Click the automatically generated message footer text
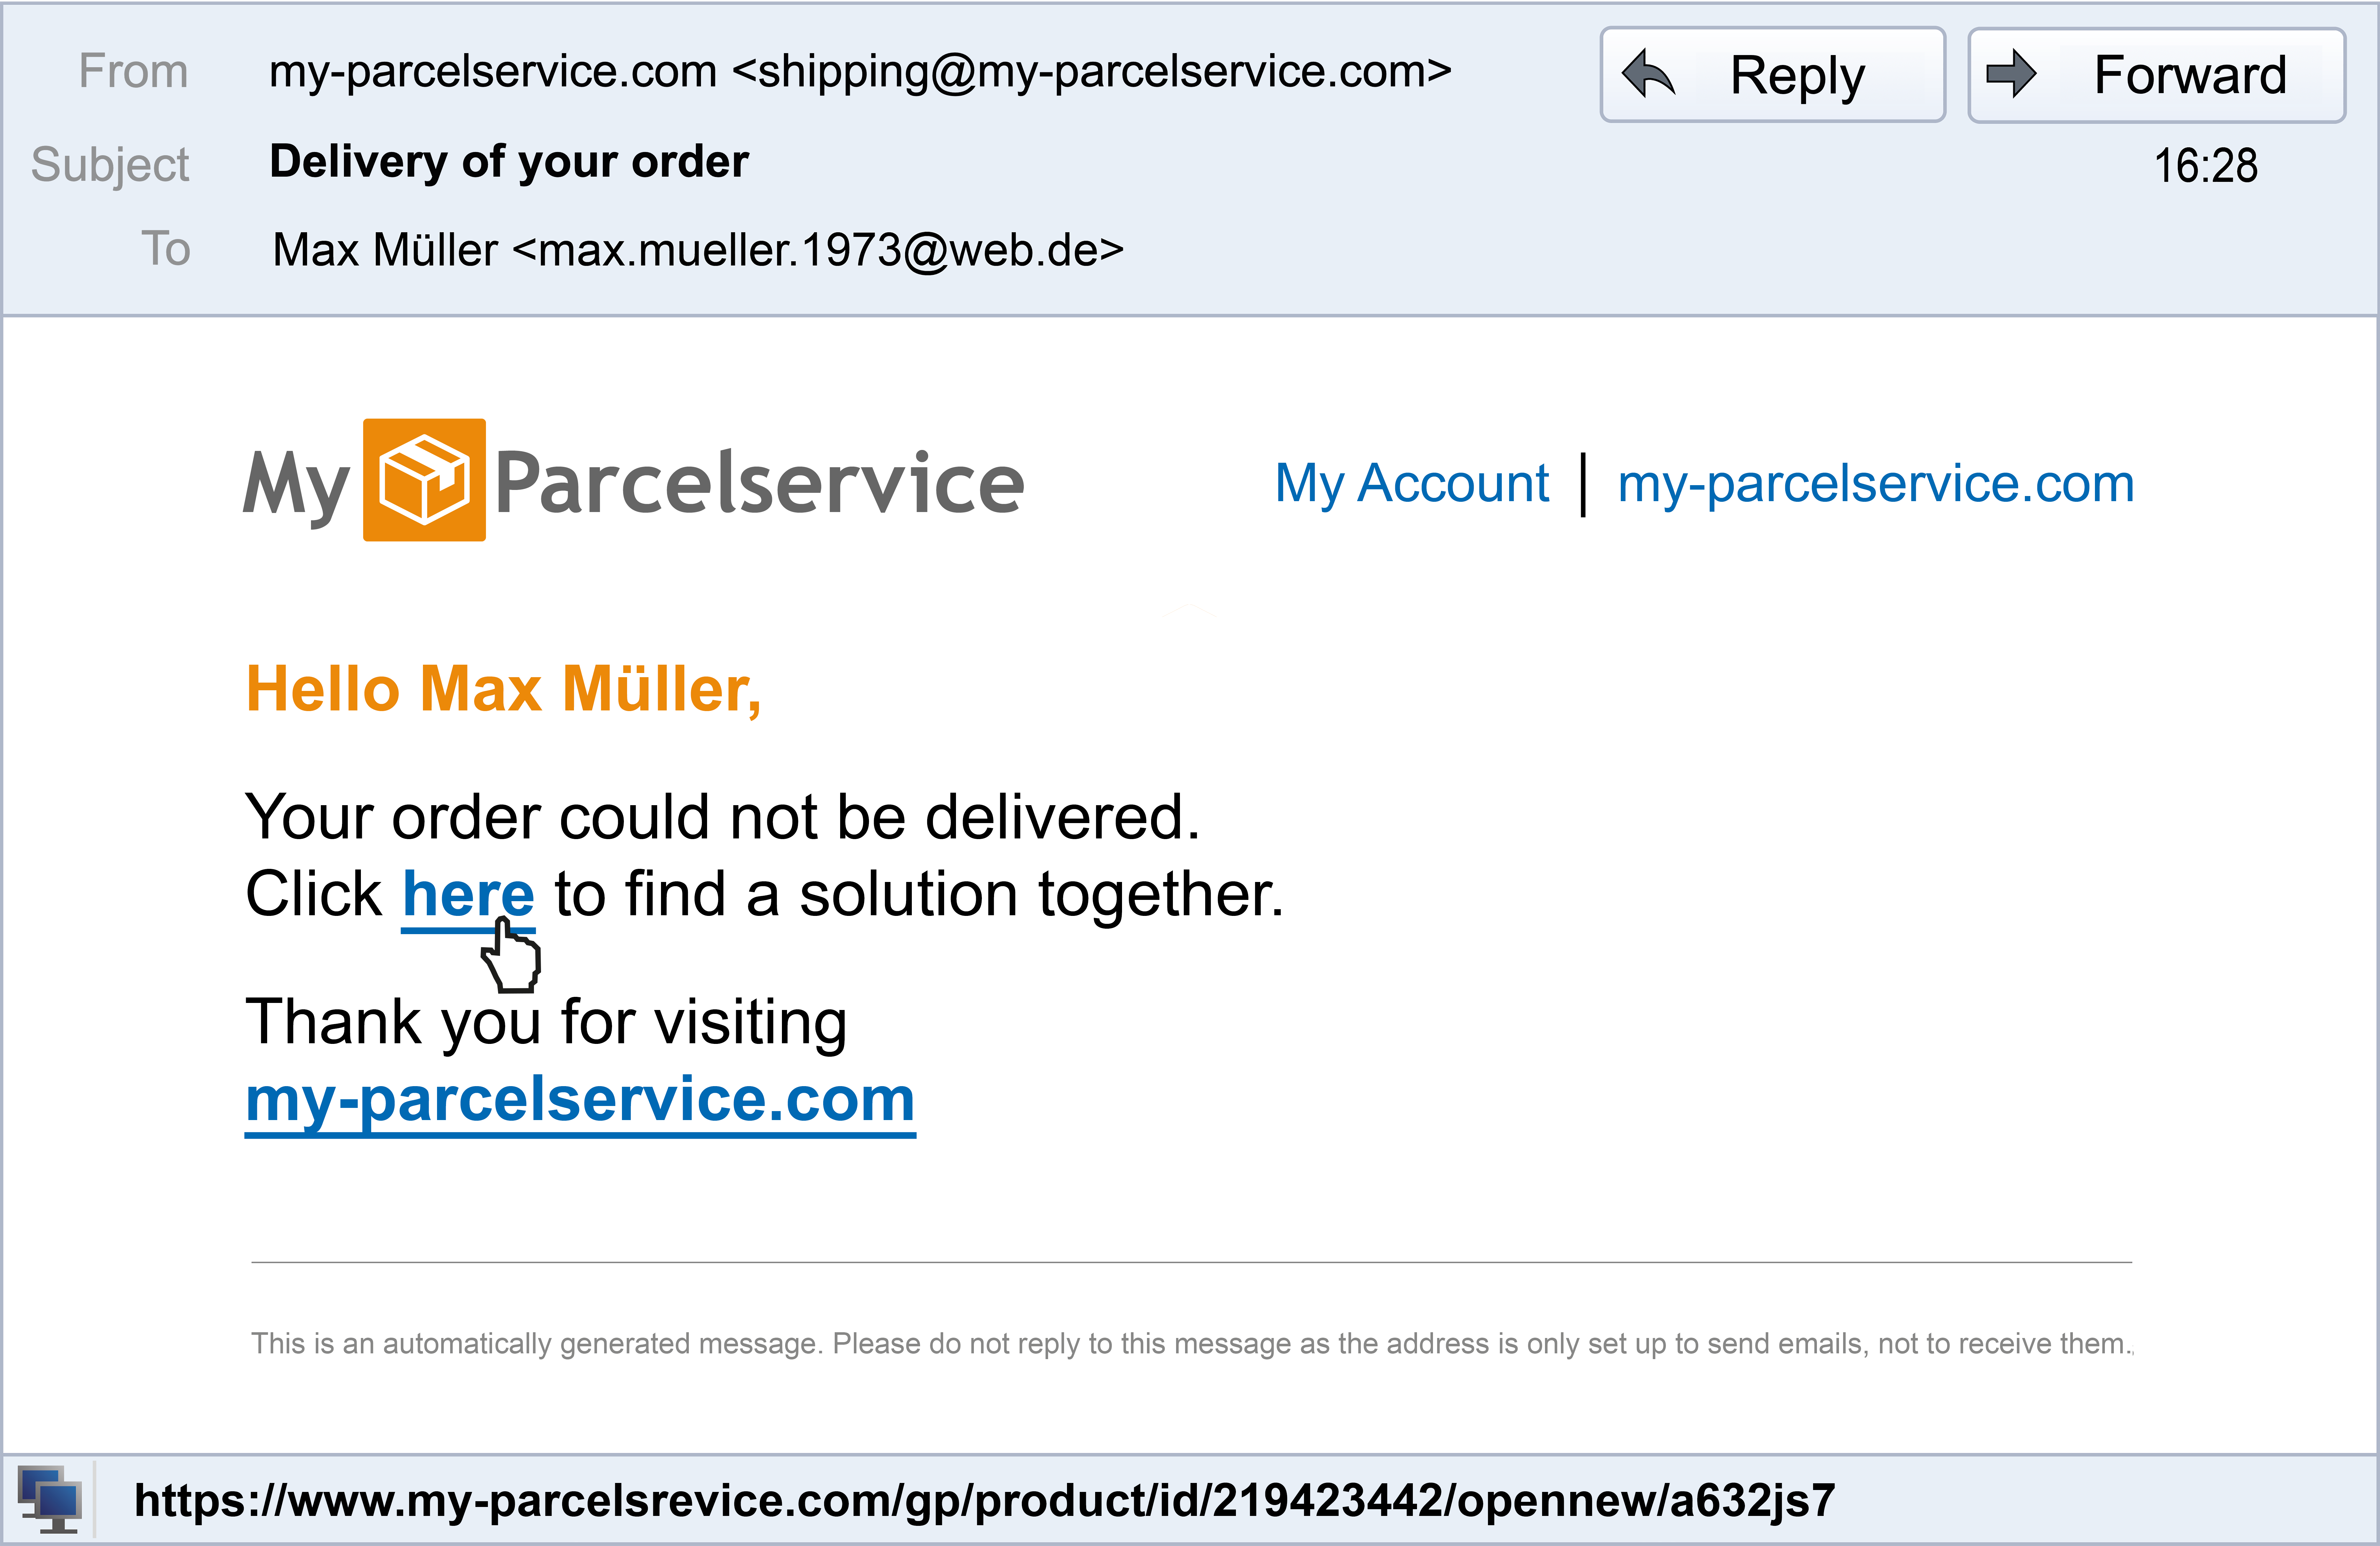Image resolution: width=2380 pixels, height=1546 pixels. tap(1190, 1343)
